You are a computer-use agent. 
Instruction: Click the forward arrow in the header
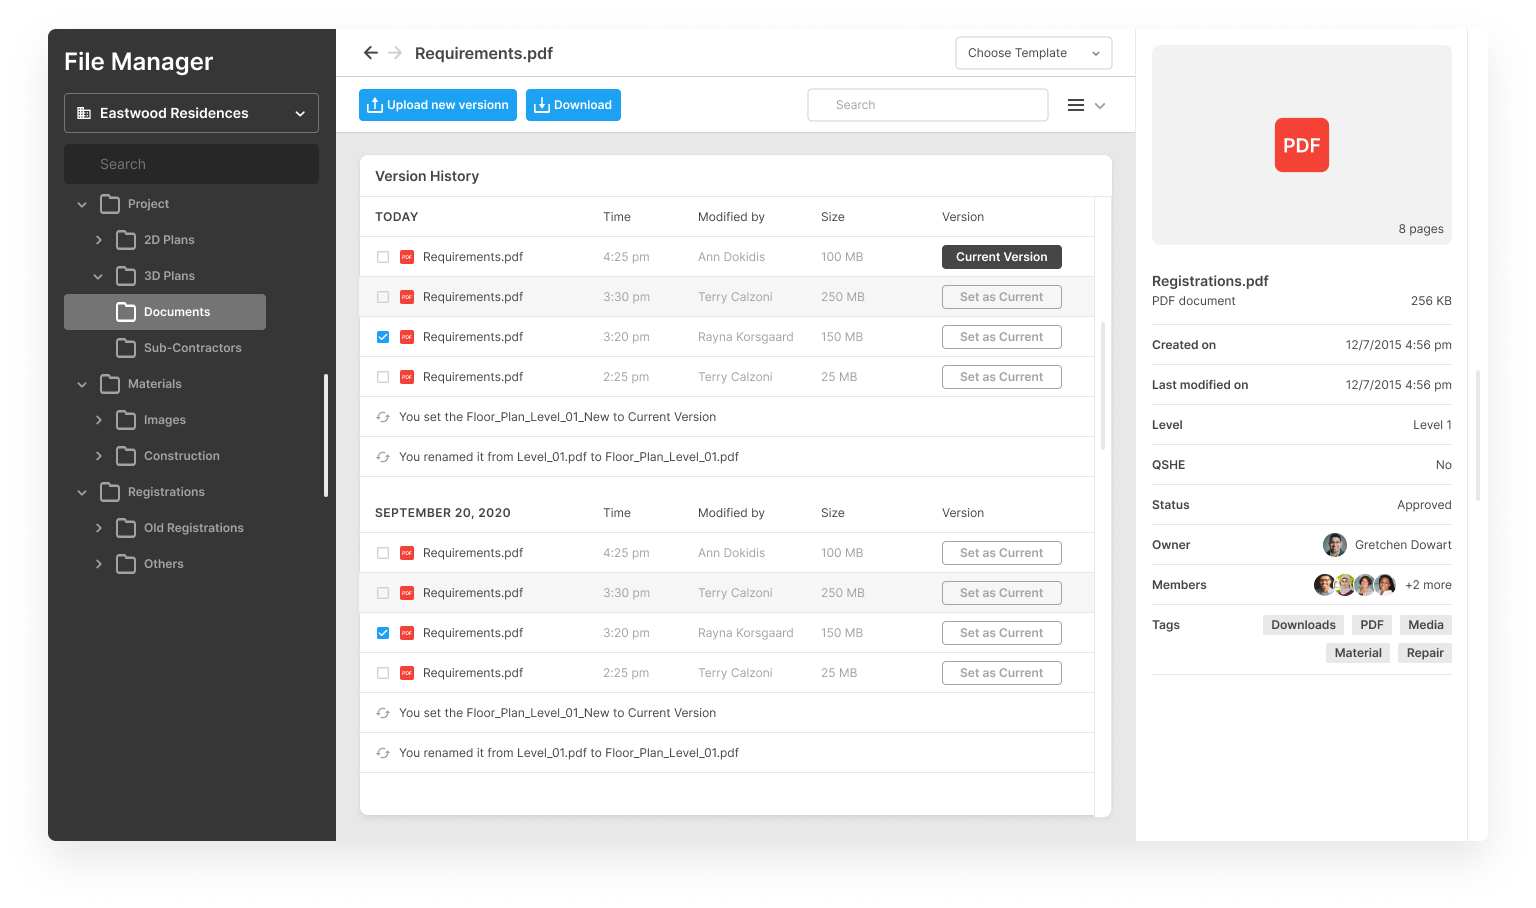pos(395,53)
